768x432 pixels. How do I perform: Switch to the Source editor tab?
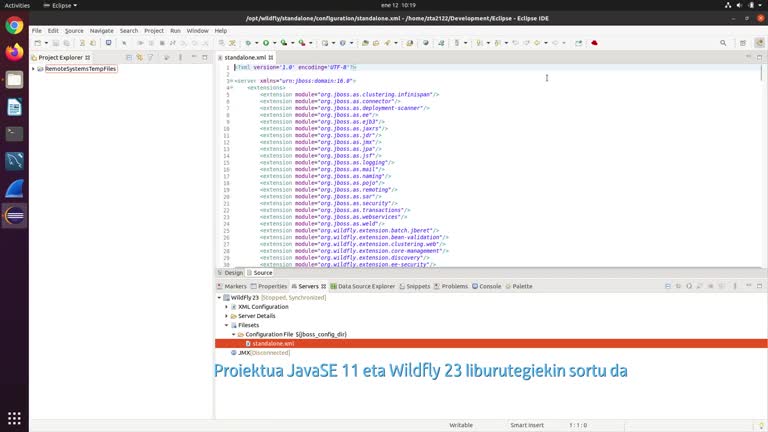tap(260, 273)
